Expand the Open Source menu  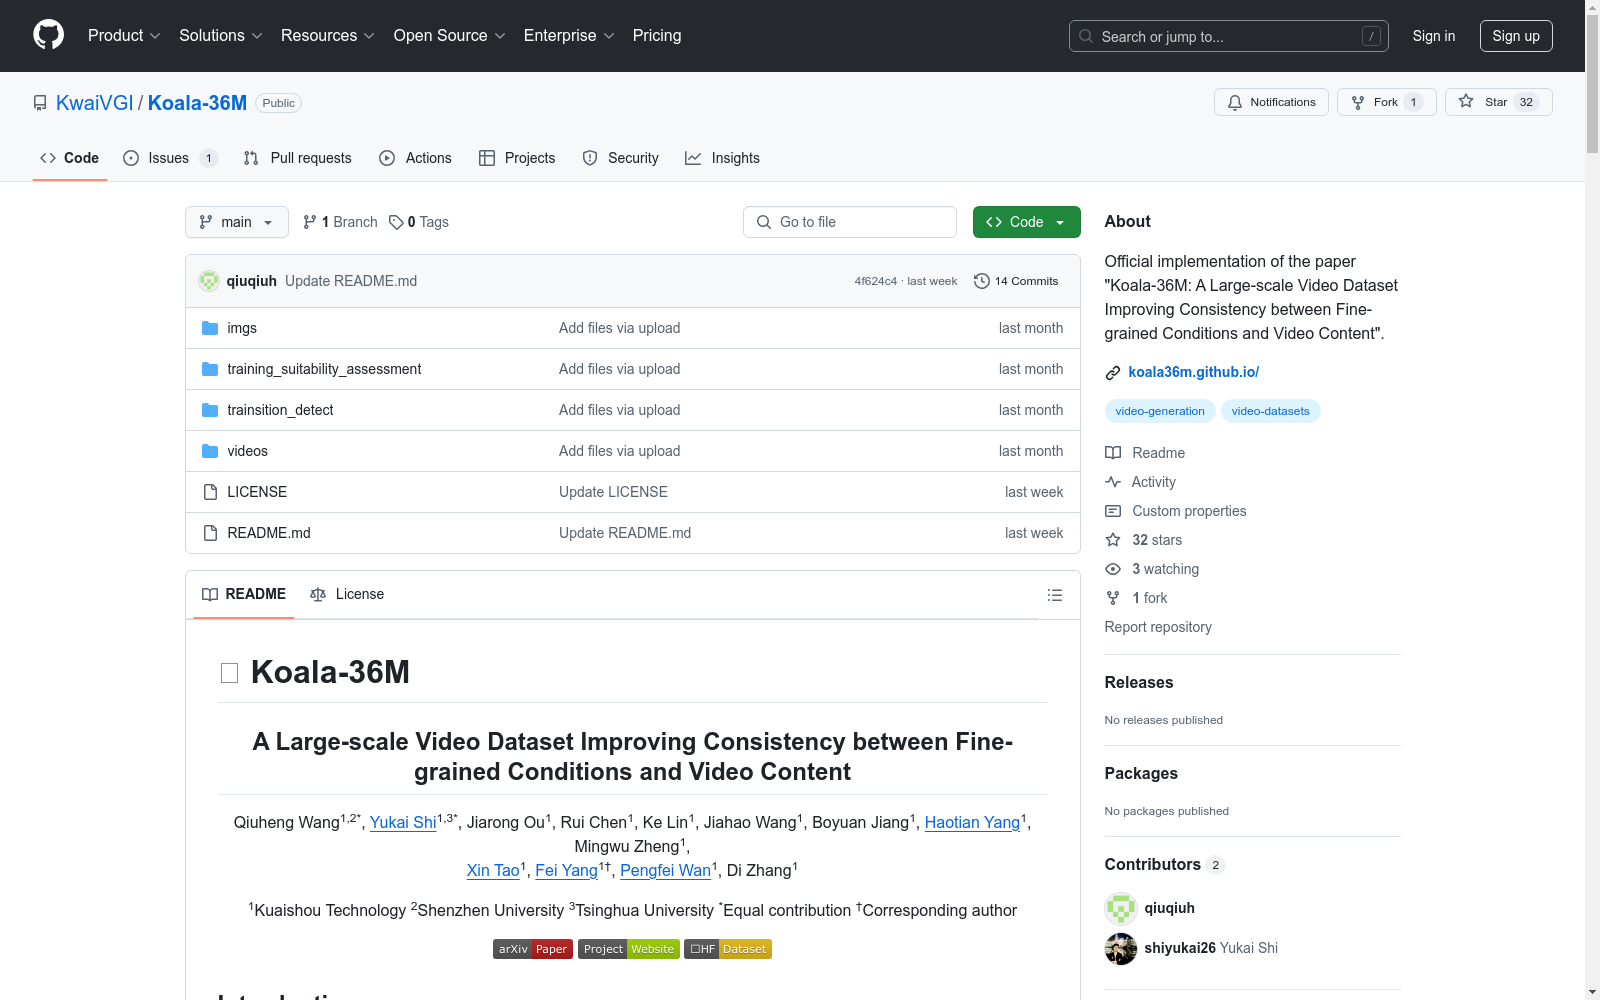[449, 35]
